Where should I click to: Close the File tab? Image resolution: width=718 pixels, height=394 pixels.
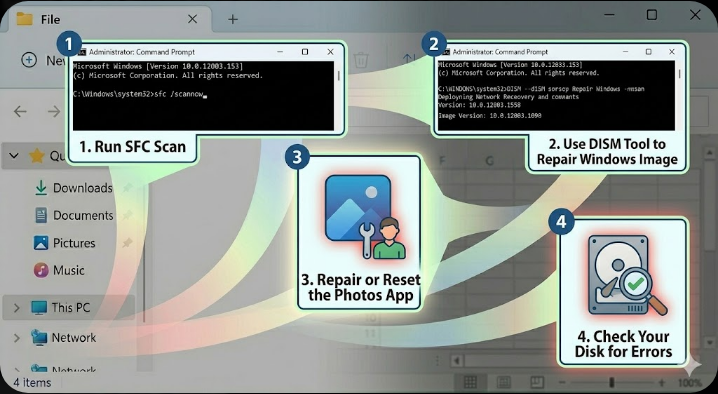click(x=193, y=19)
